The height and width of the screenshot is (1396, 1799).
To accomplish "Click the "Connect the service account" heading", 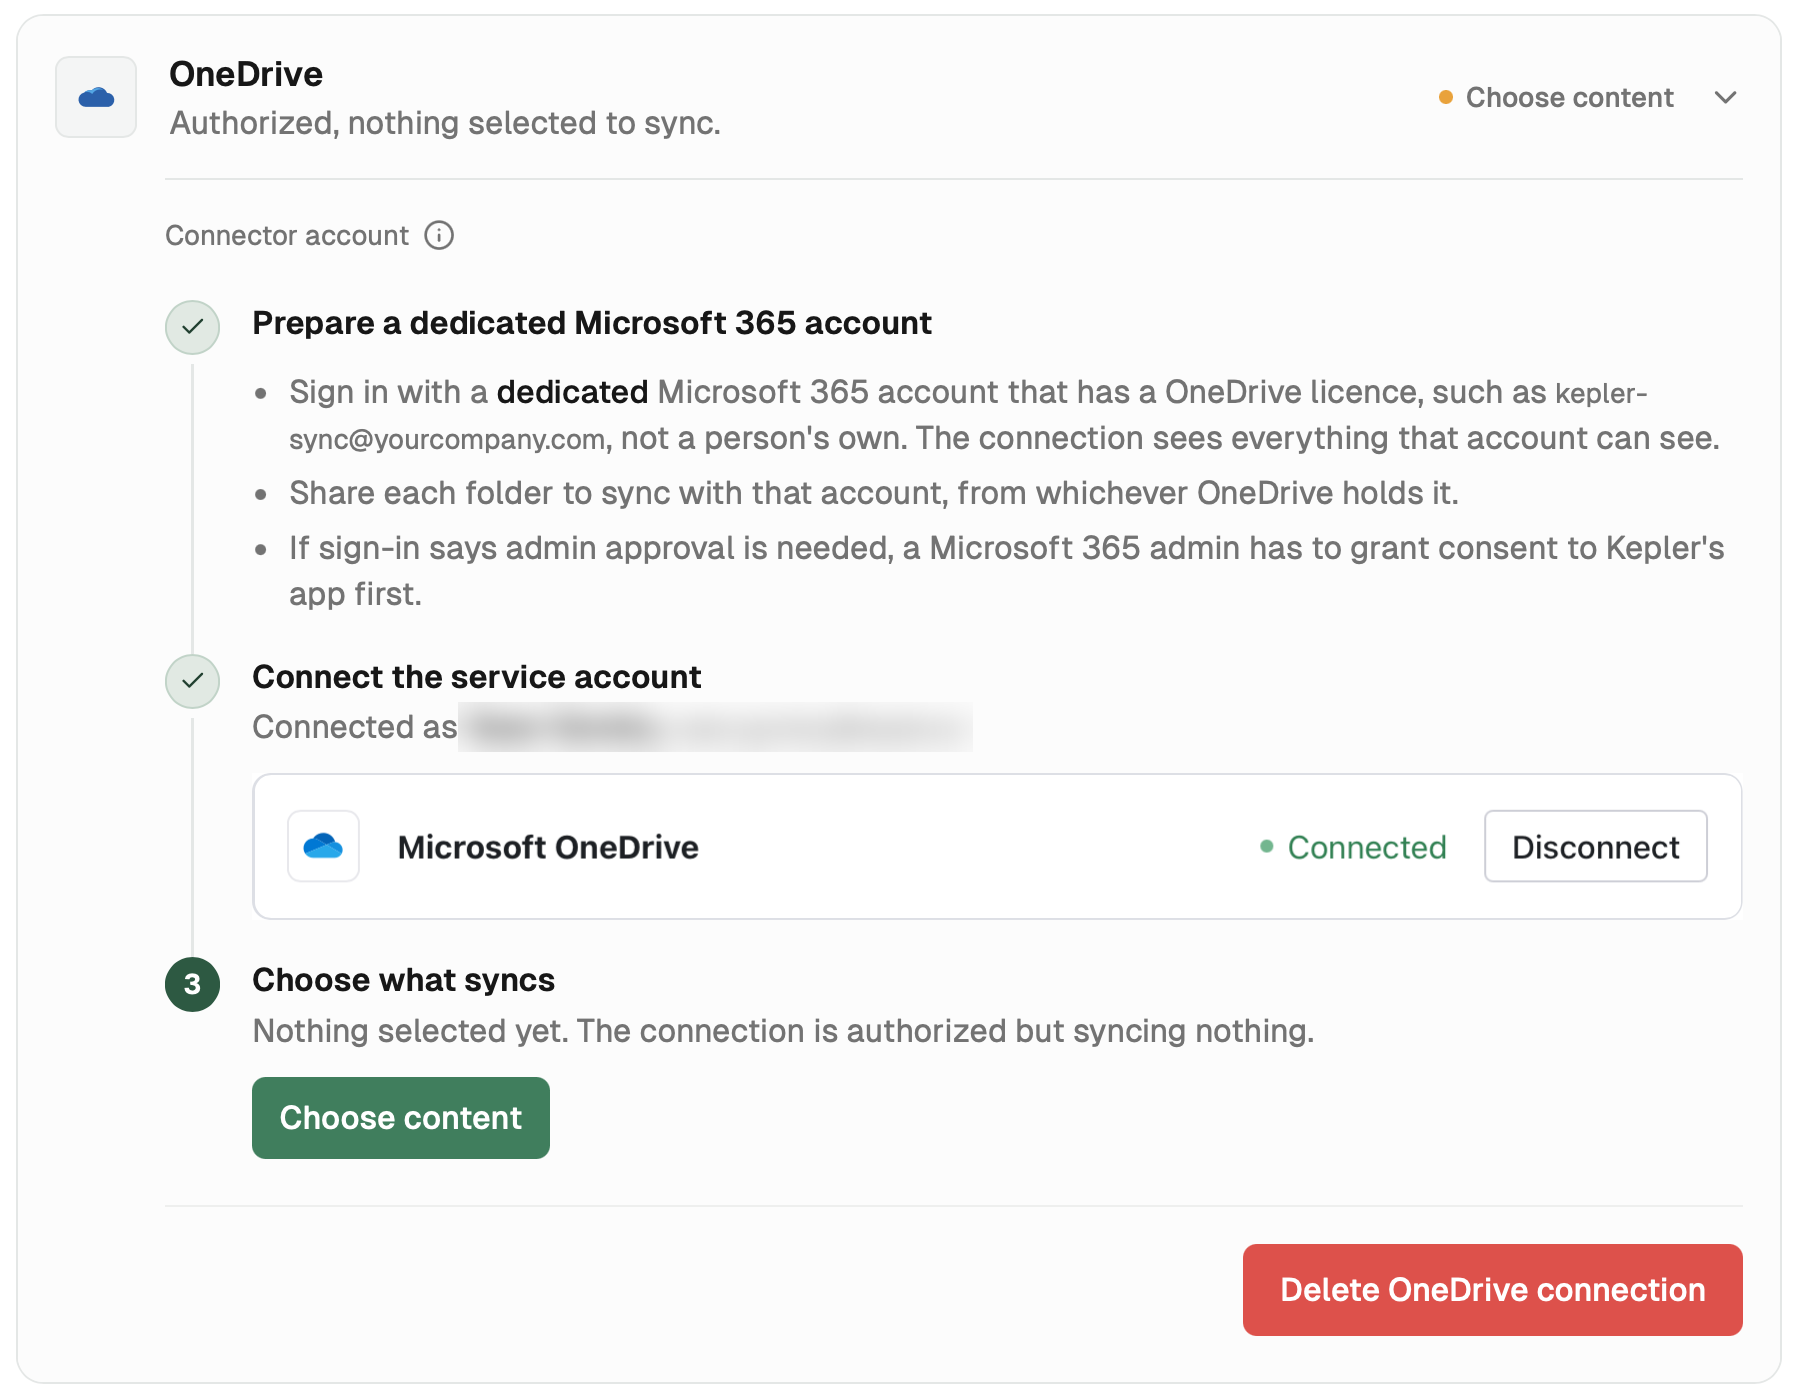I will point(476,677).
